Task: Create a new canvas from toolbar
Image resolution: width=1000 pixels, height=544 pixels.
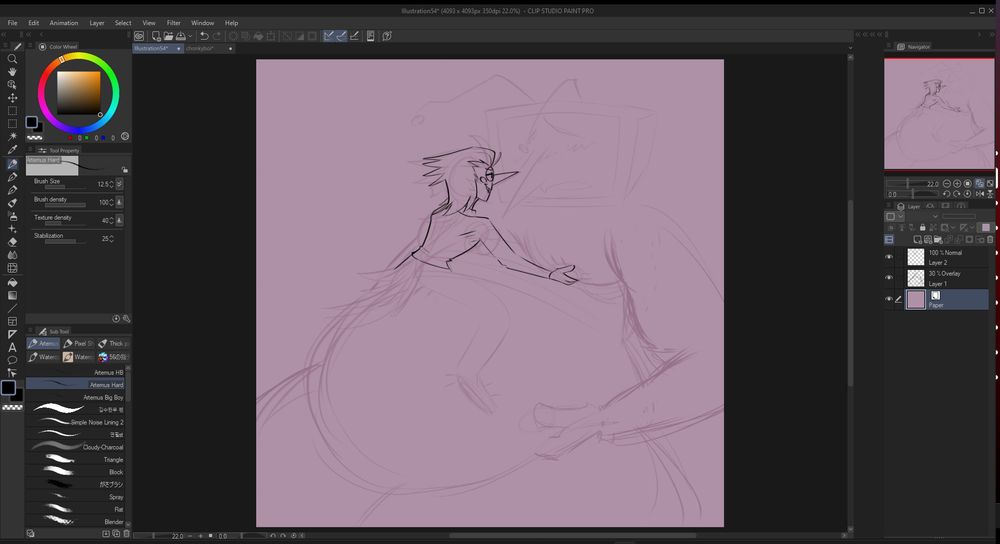Action: [156, 36]
